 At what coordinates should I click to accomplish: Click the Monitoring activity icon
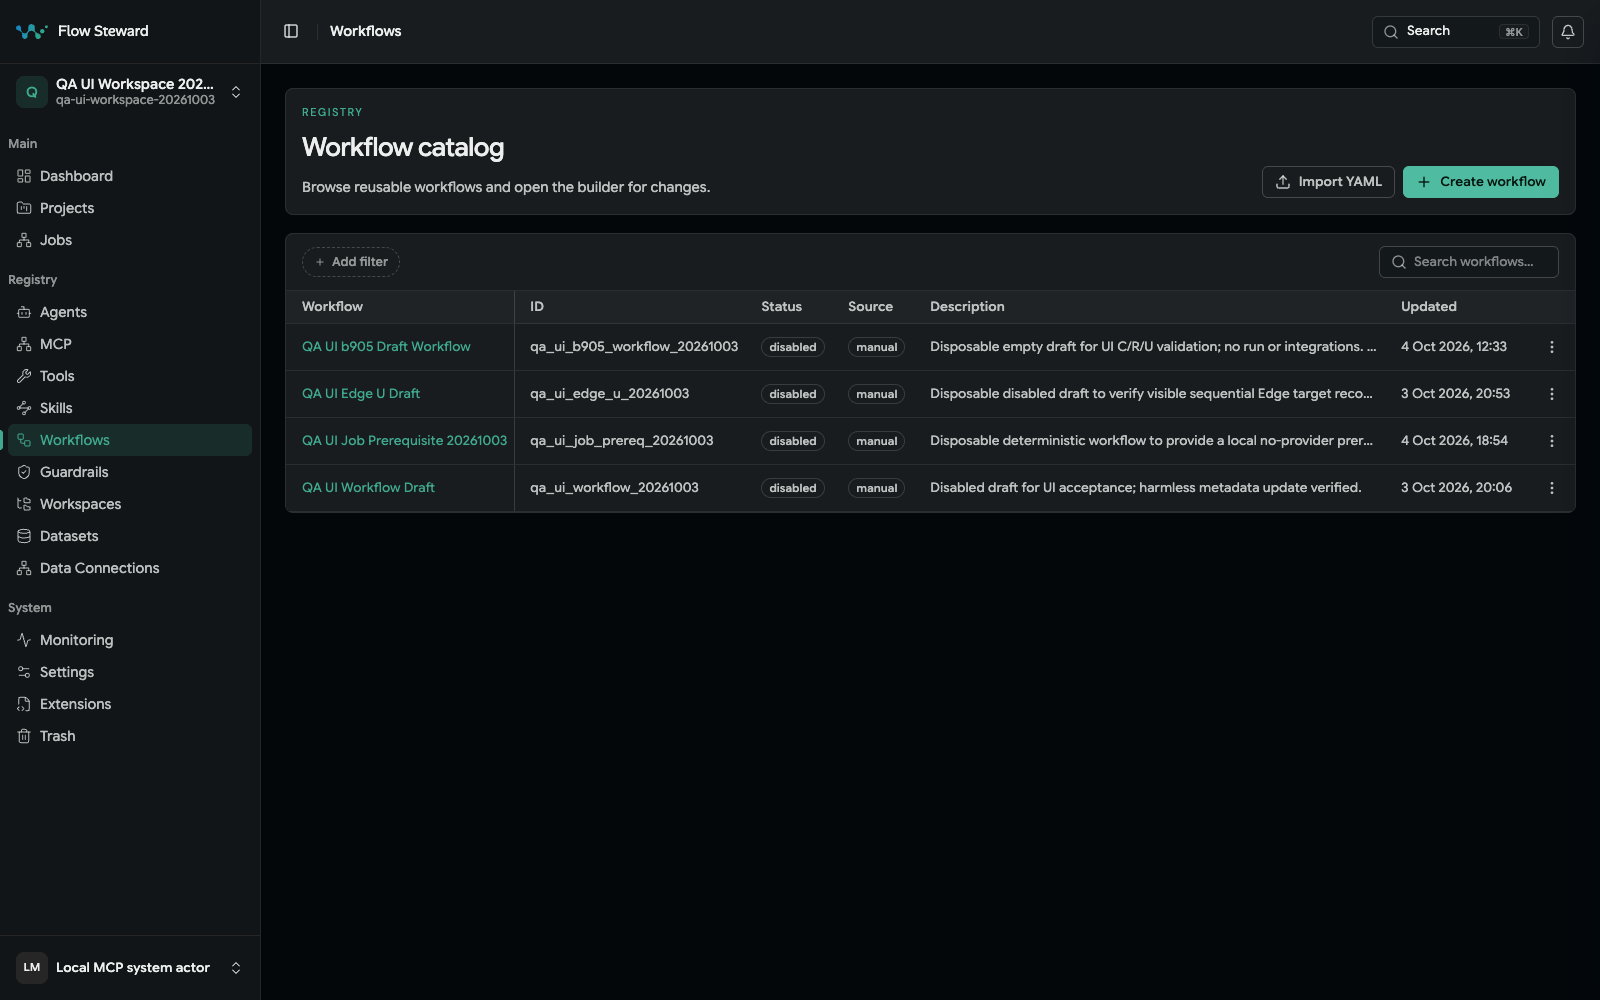tap(24, 640)
